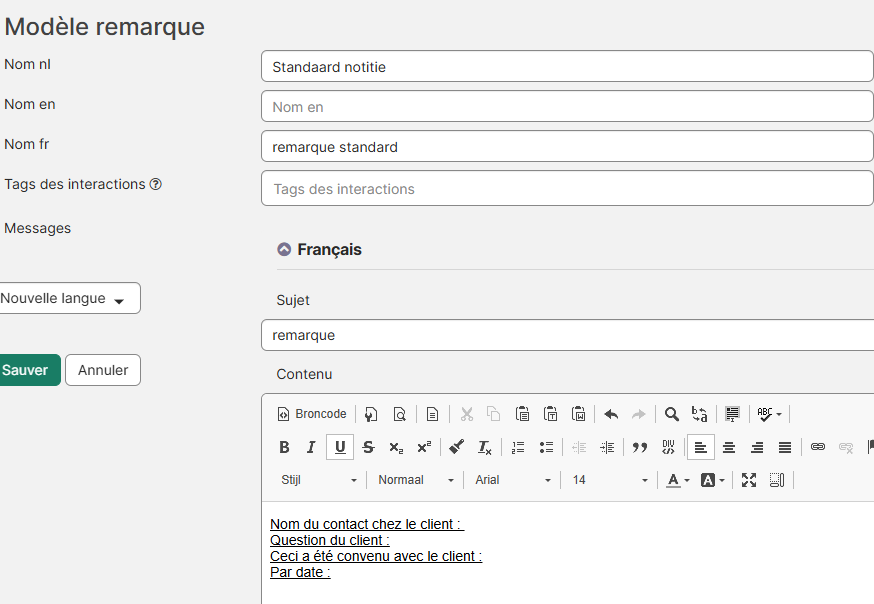Maximize the editor with the fullscreen icon
This screenshot has height=604, width=874.
click(x=749, y=480)
